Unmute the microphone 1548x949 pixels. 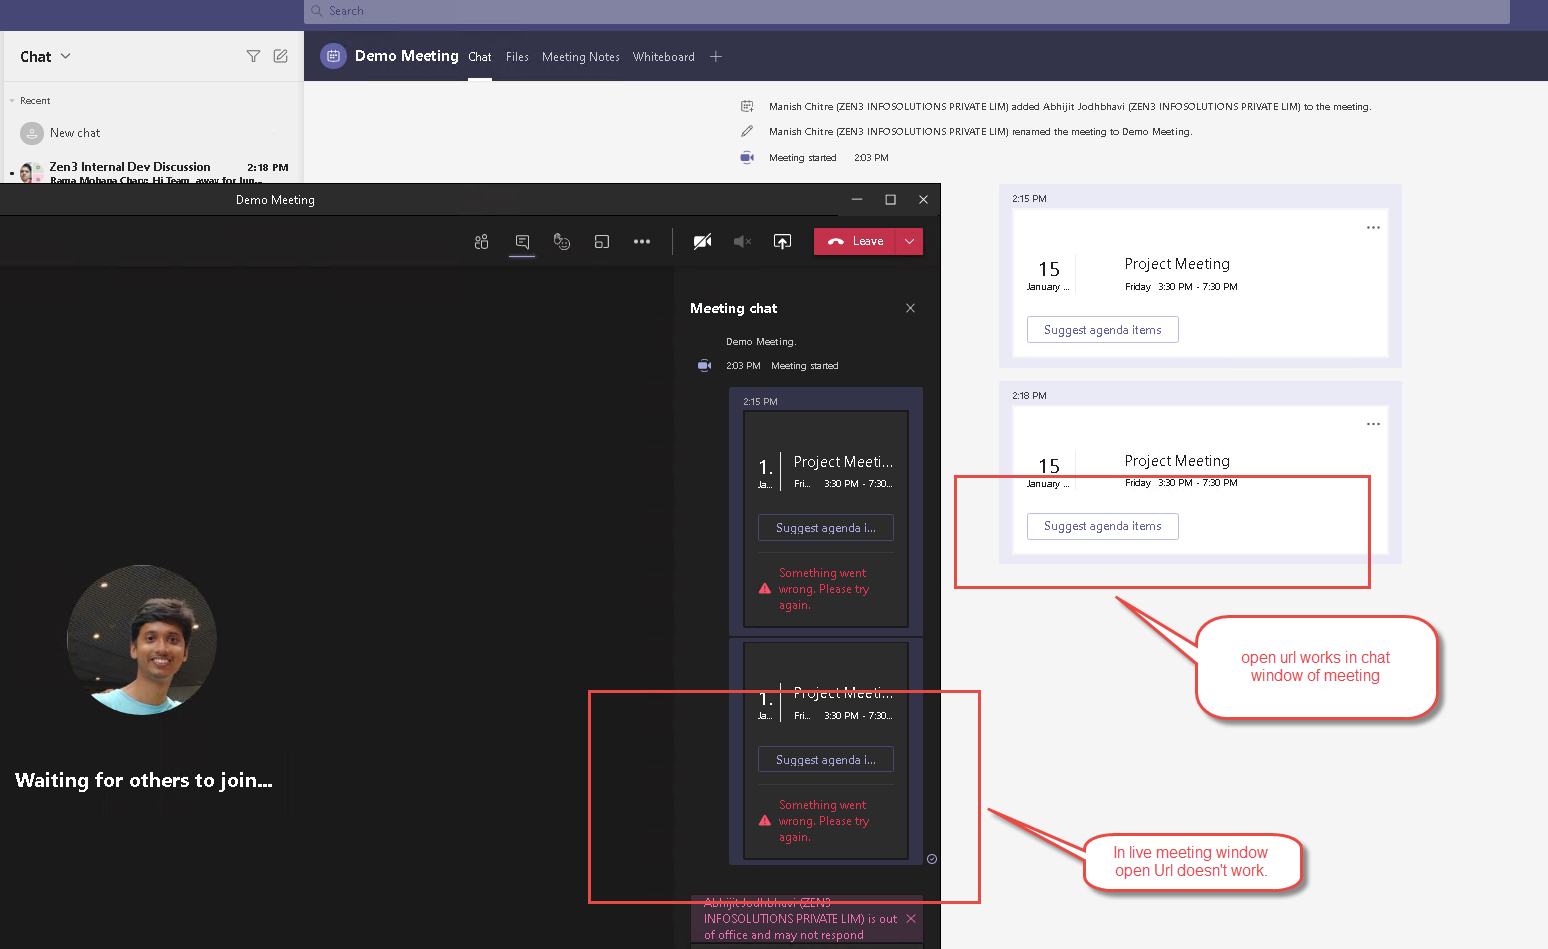coord(742,241)
